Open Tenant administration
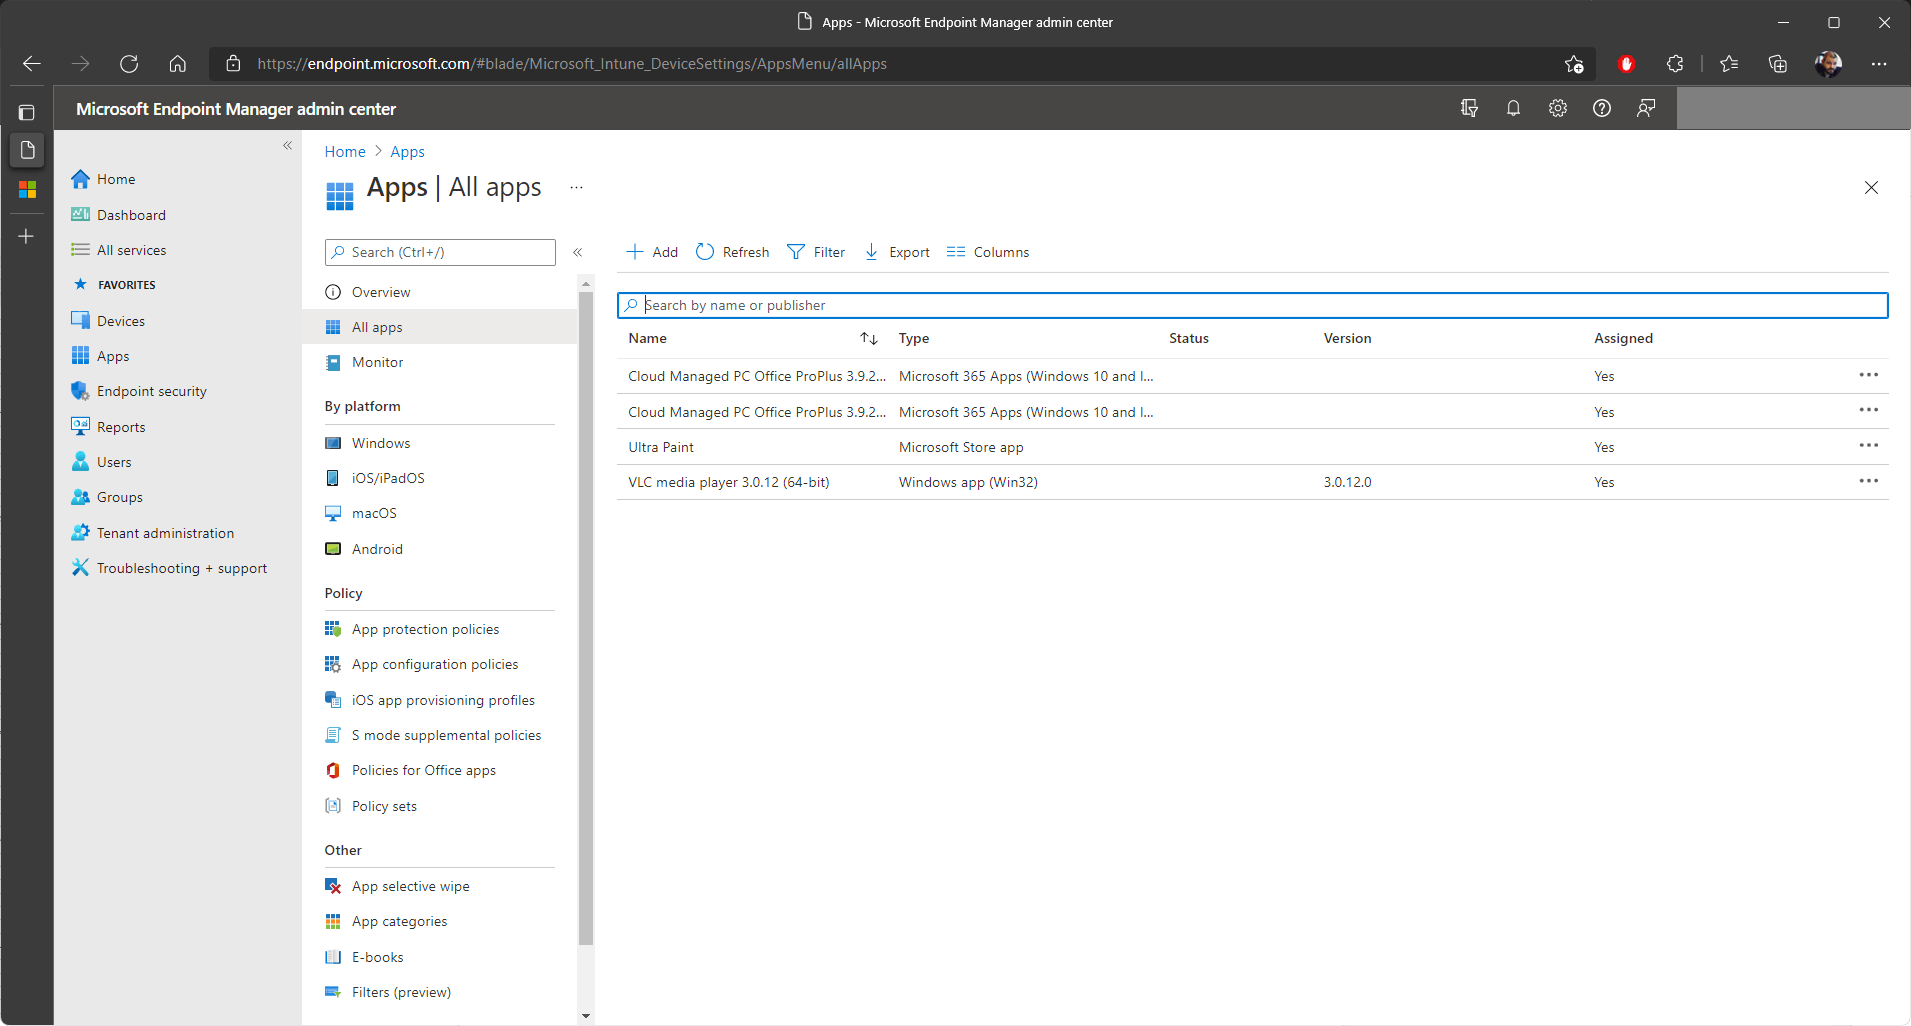Image resolution: width=1911 pixels, height=1026 pixels. coord(152,533)
